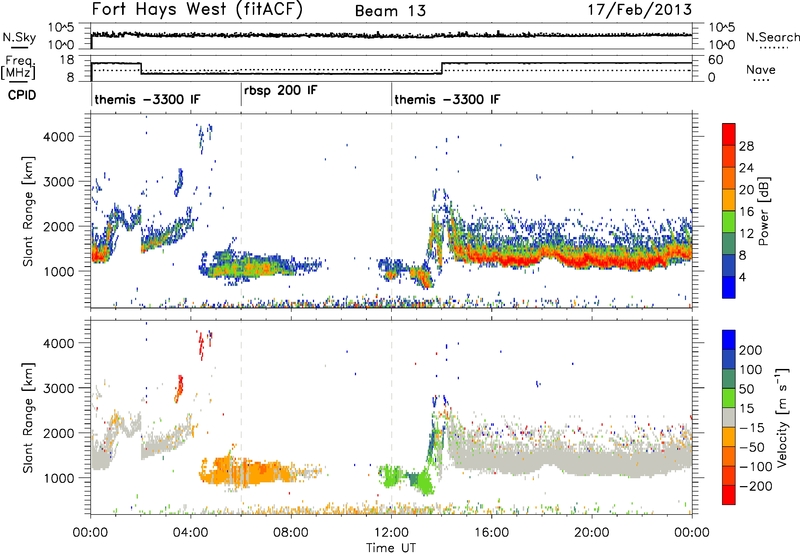
Task: Click the '12:00' time tick label
Action: 391,532
